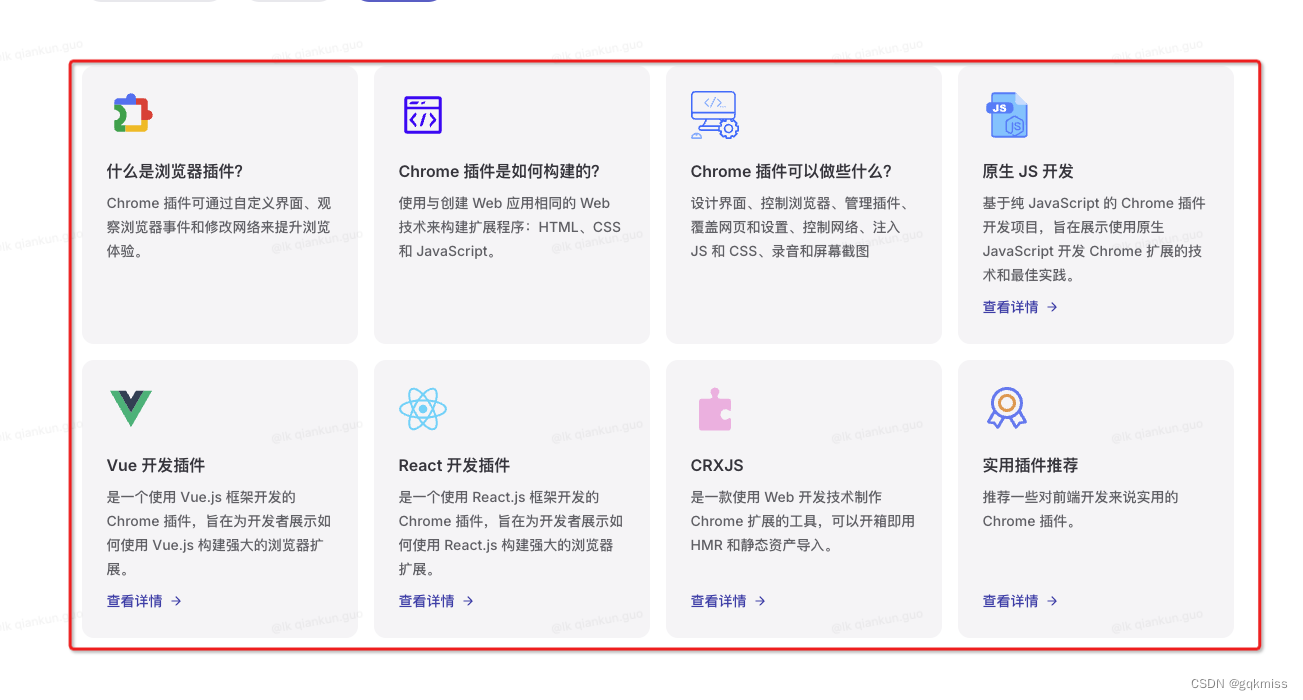Screen dimensions: 1303x700
Task: Click the arrow beside React card 查看详情
Action: pyautogui.click(x=468, y=601)
